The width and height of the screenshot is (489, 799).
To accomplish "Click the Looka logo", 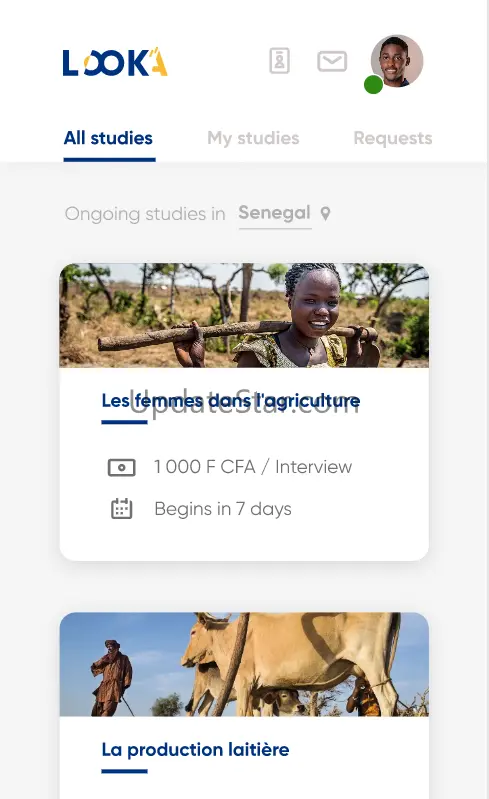I will tap(115, 62).
